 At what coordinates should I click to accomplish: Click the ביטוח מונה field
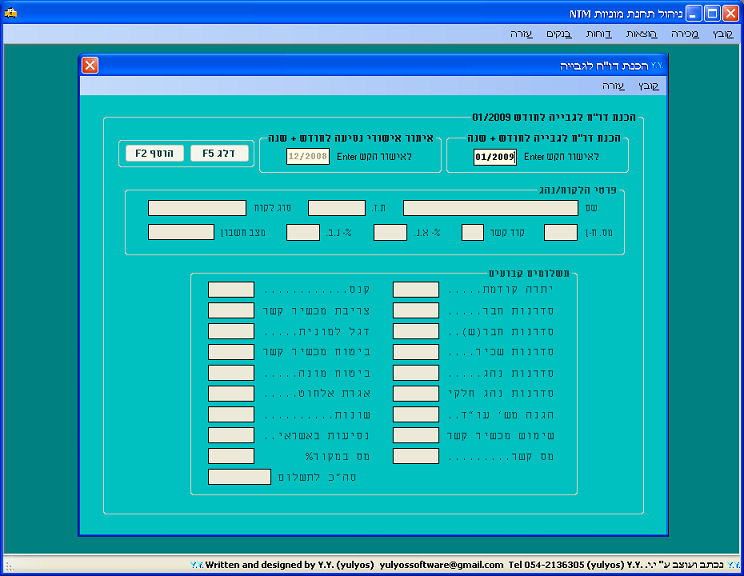coord(232,373)
